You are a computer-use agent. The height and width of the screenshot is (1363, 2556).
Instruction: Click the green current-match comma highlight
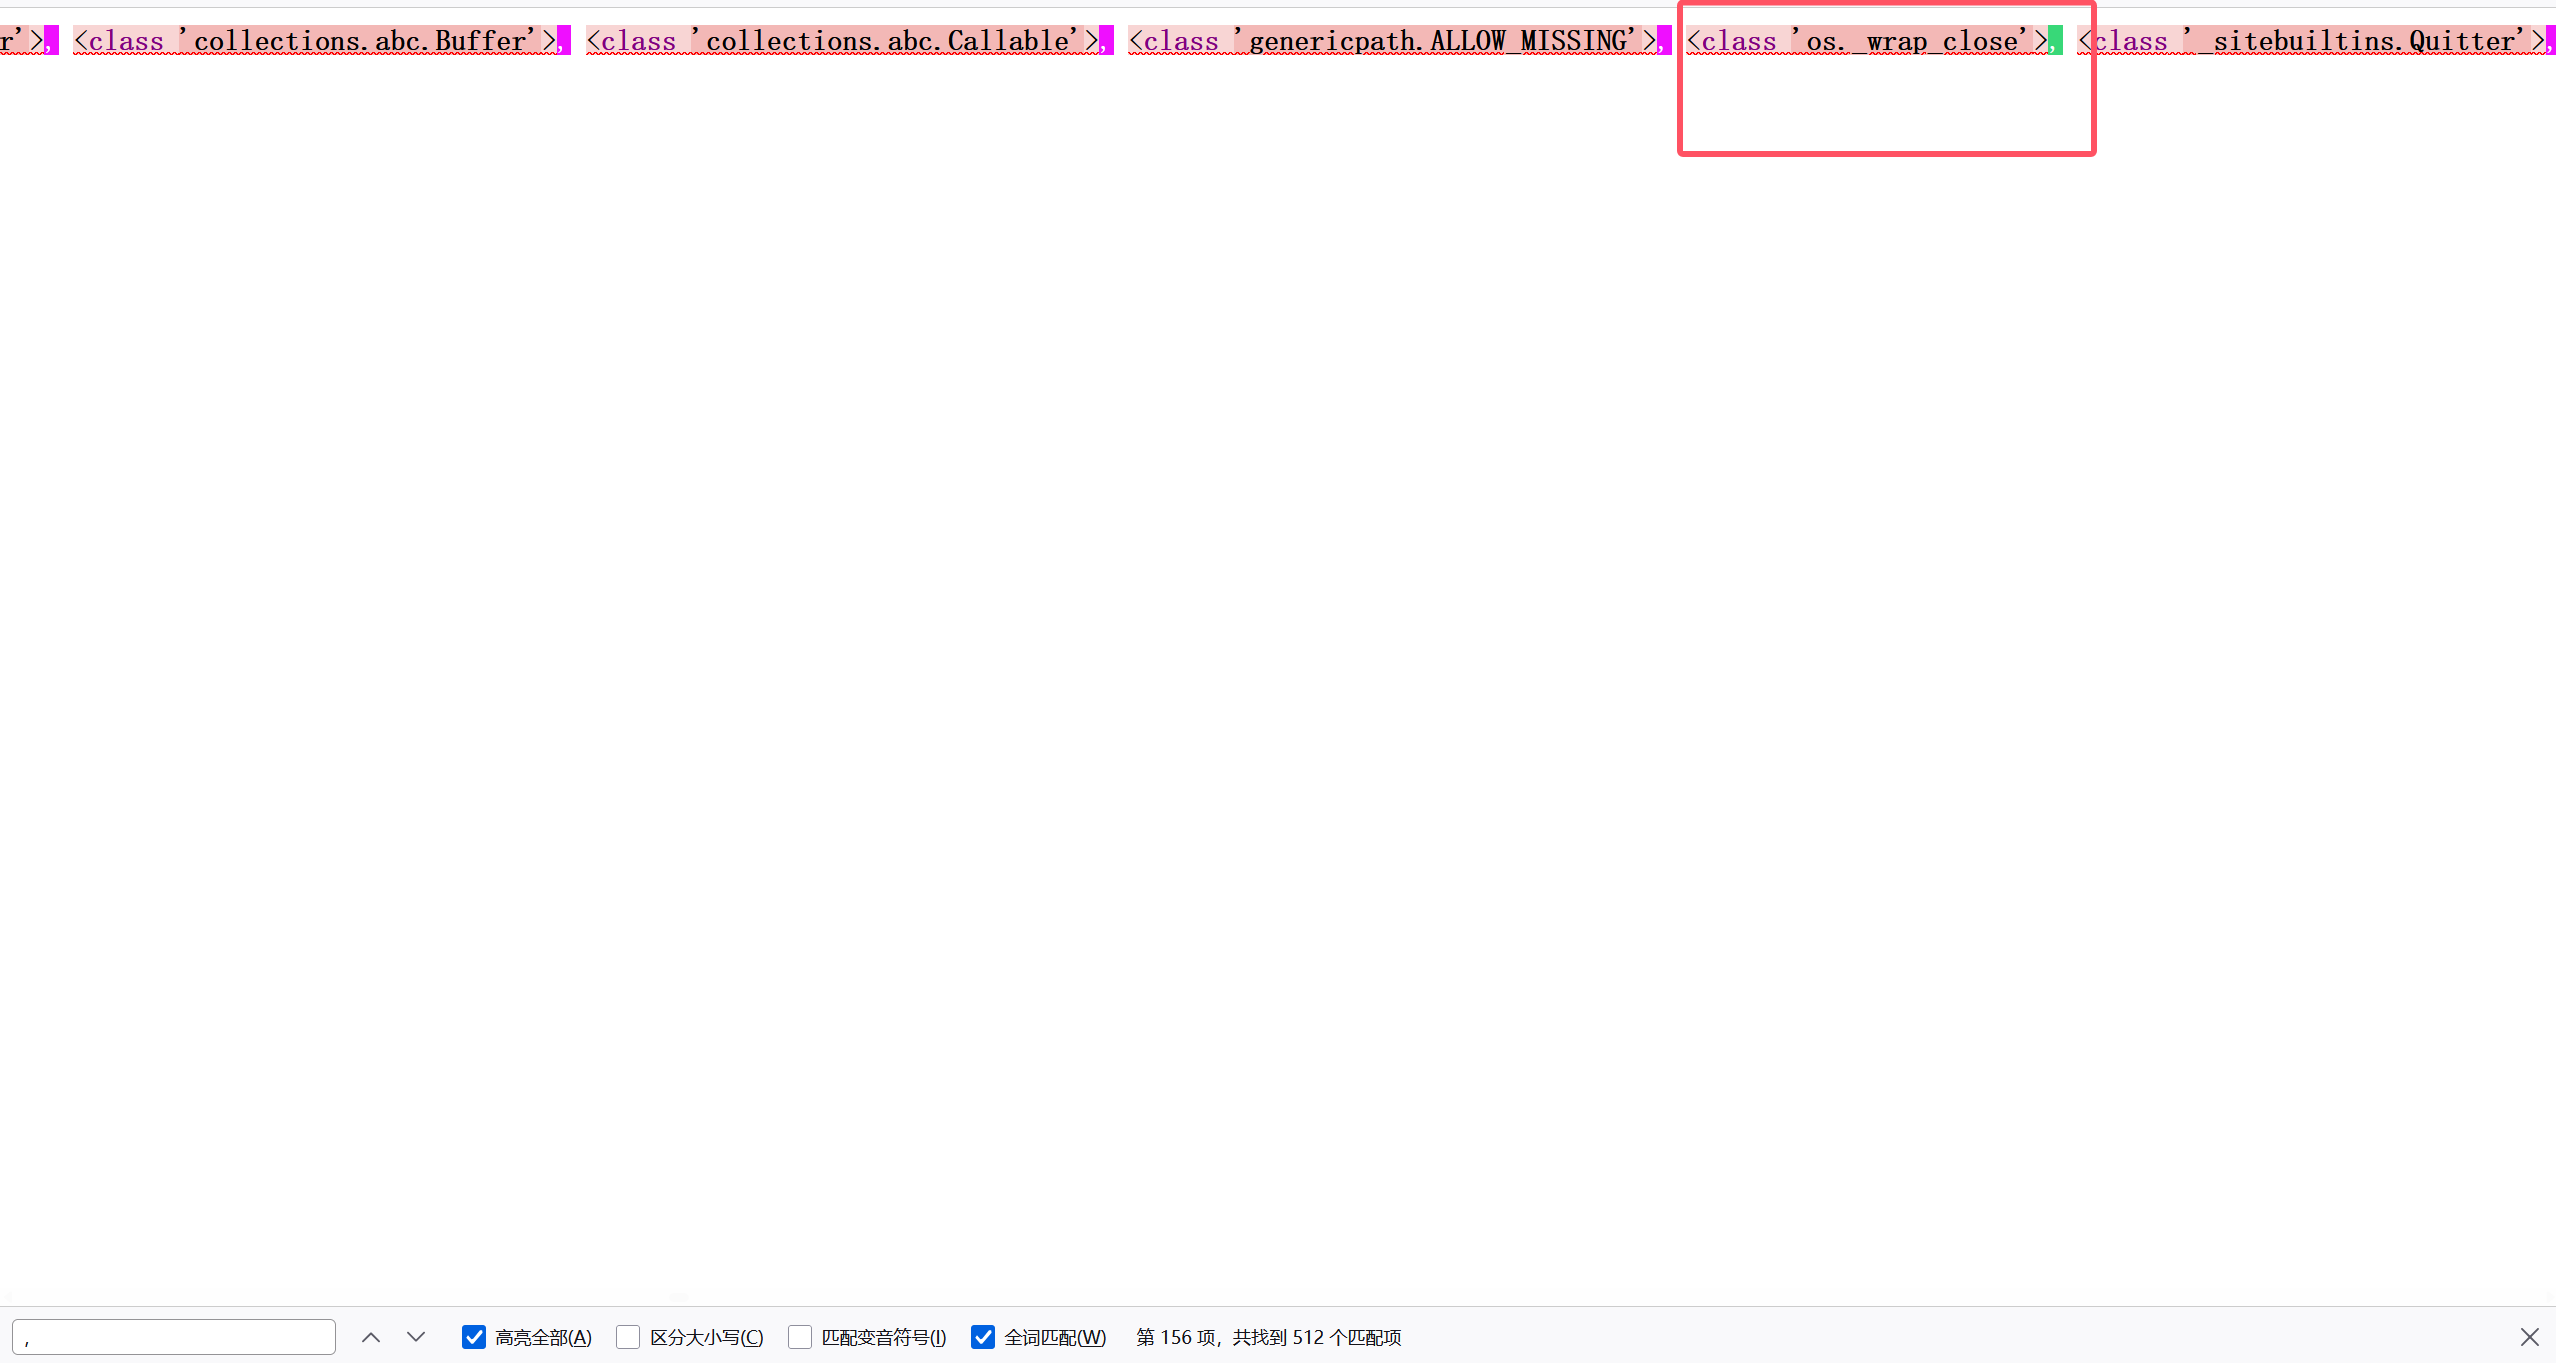[x=2054, y=41]
